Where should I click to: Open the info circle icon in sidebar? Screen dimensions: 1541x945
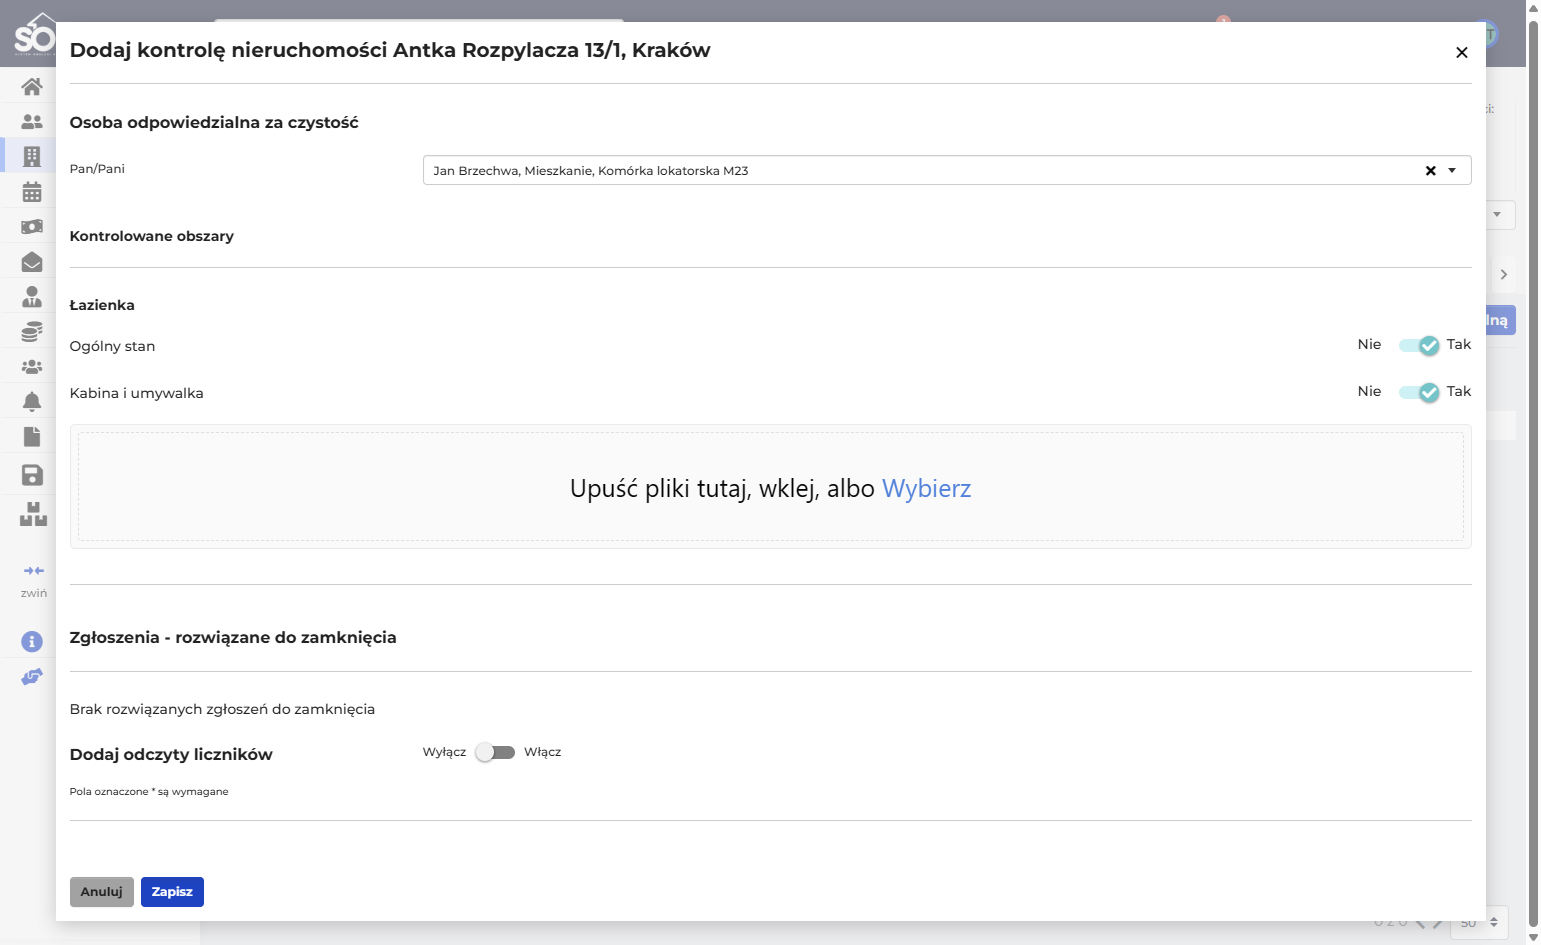coord(32,641)
